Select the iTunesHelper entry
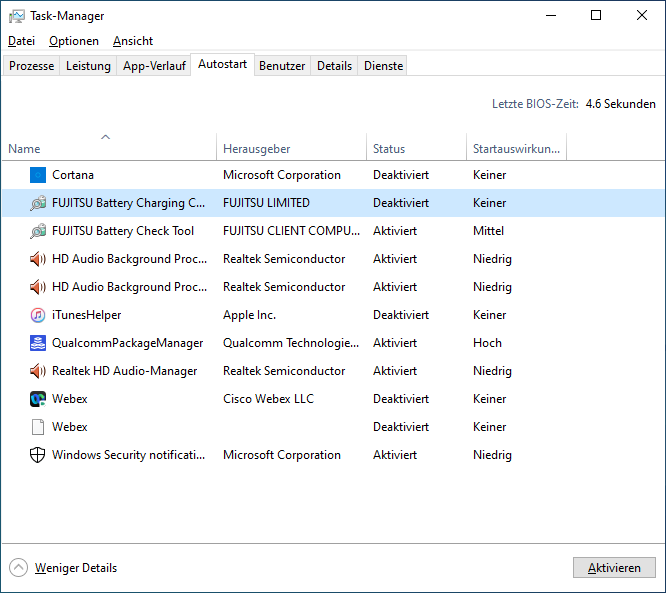The image size is (666, 593). point(87,315)
